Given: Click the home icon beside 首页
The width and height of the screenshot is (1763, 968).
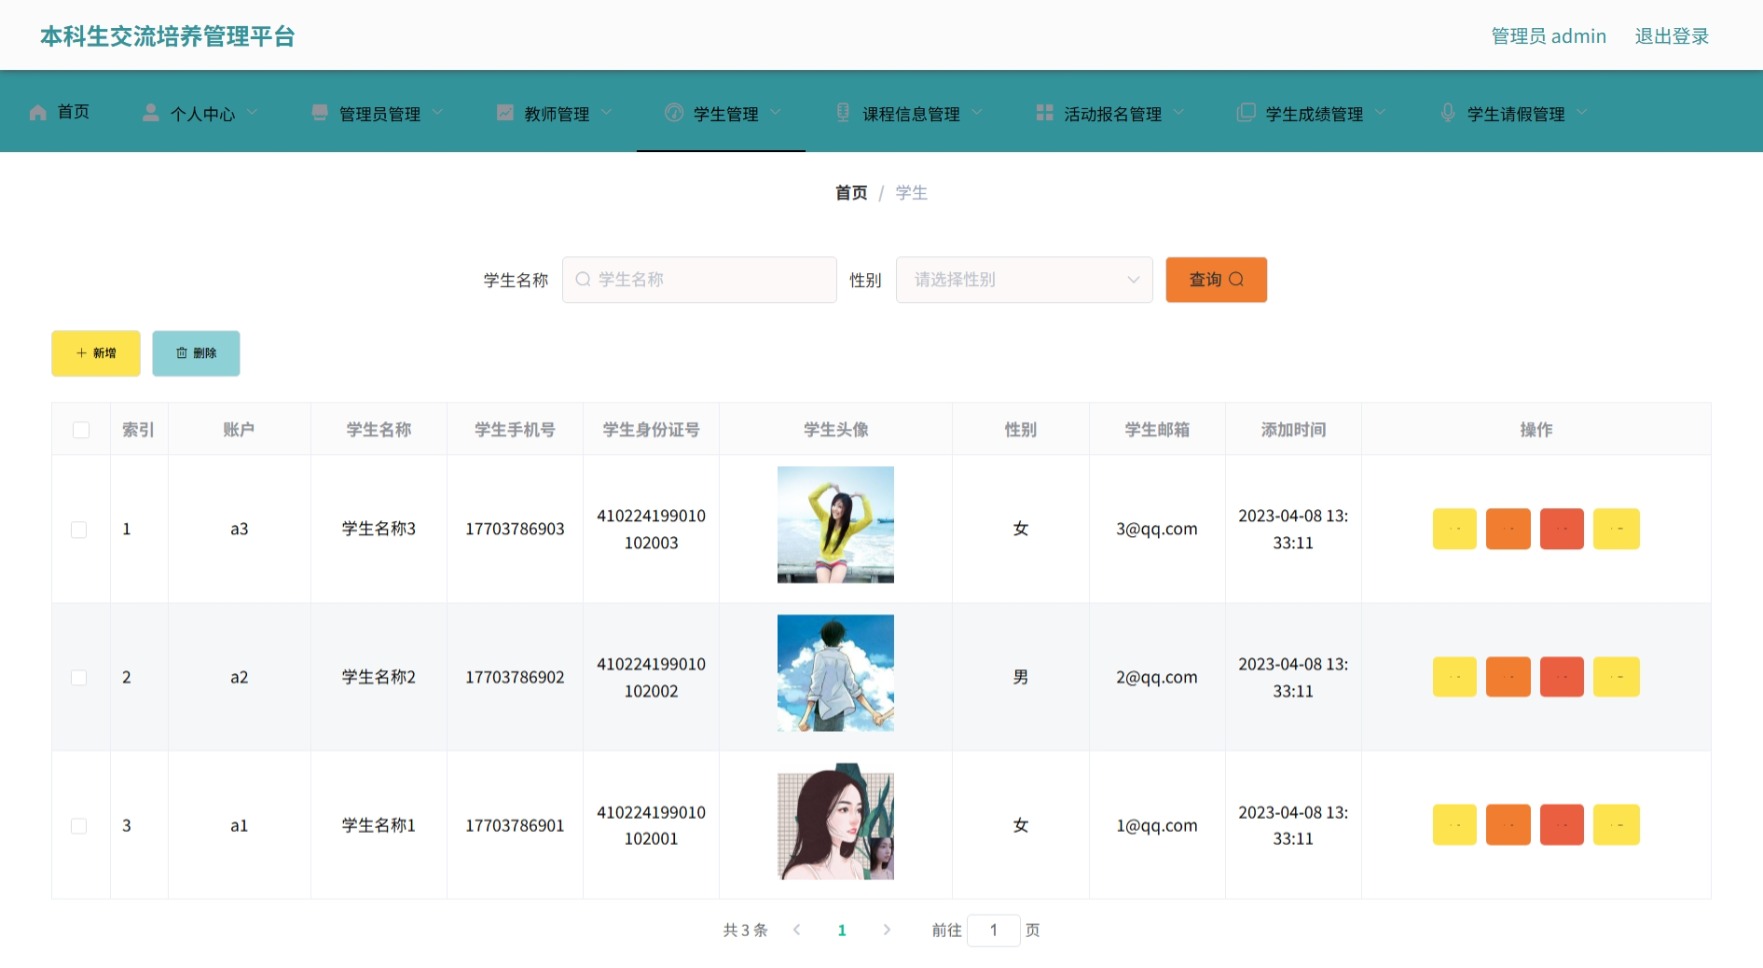Looking at the screenshot, I should (x=38, y=112).
